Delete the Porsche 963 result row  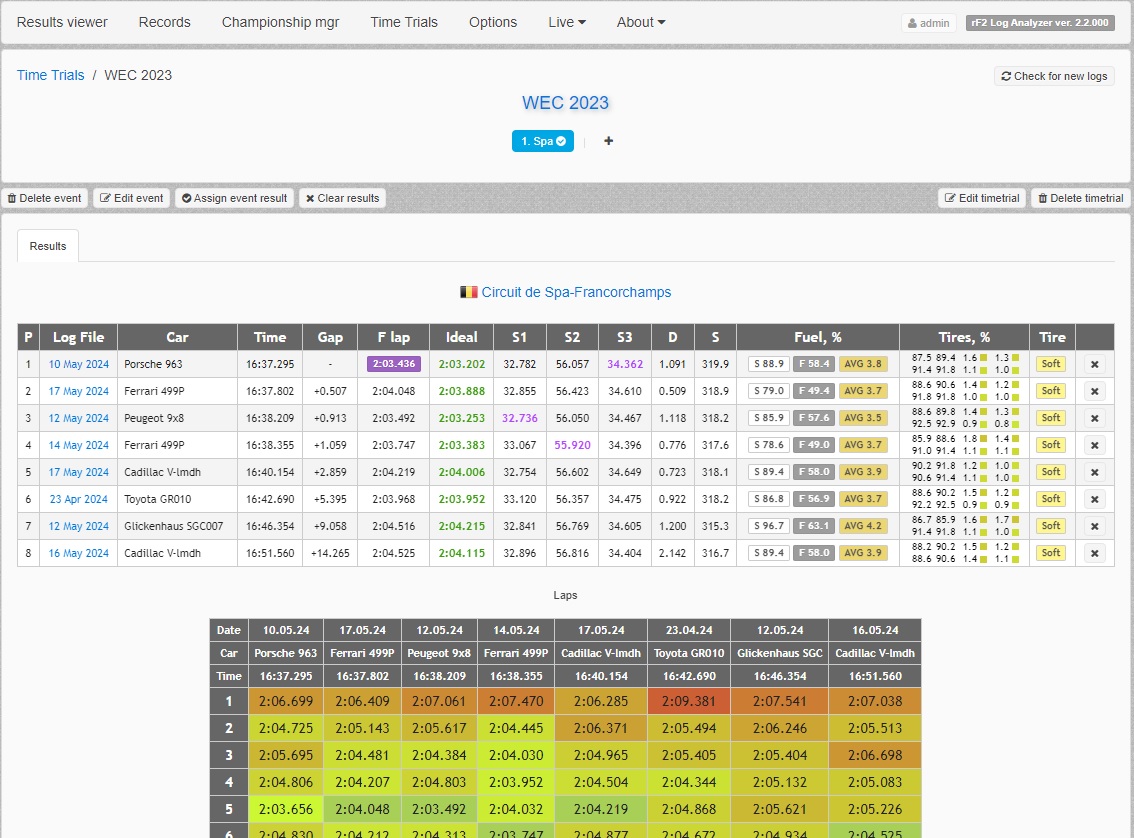point(1094,364)
